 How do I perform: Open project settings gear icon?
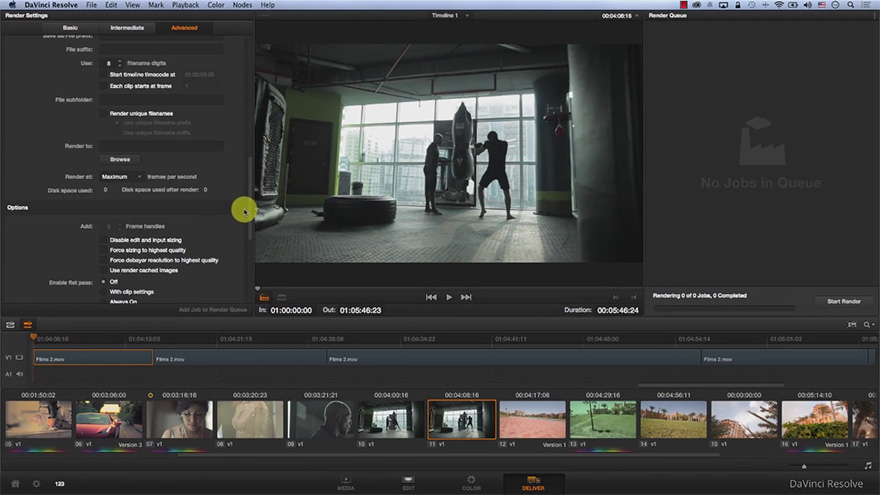[36, 483]
